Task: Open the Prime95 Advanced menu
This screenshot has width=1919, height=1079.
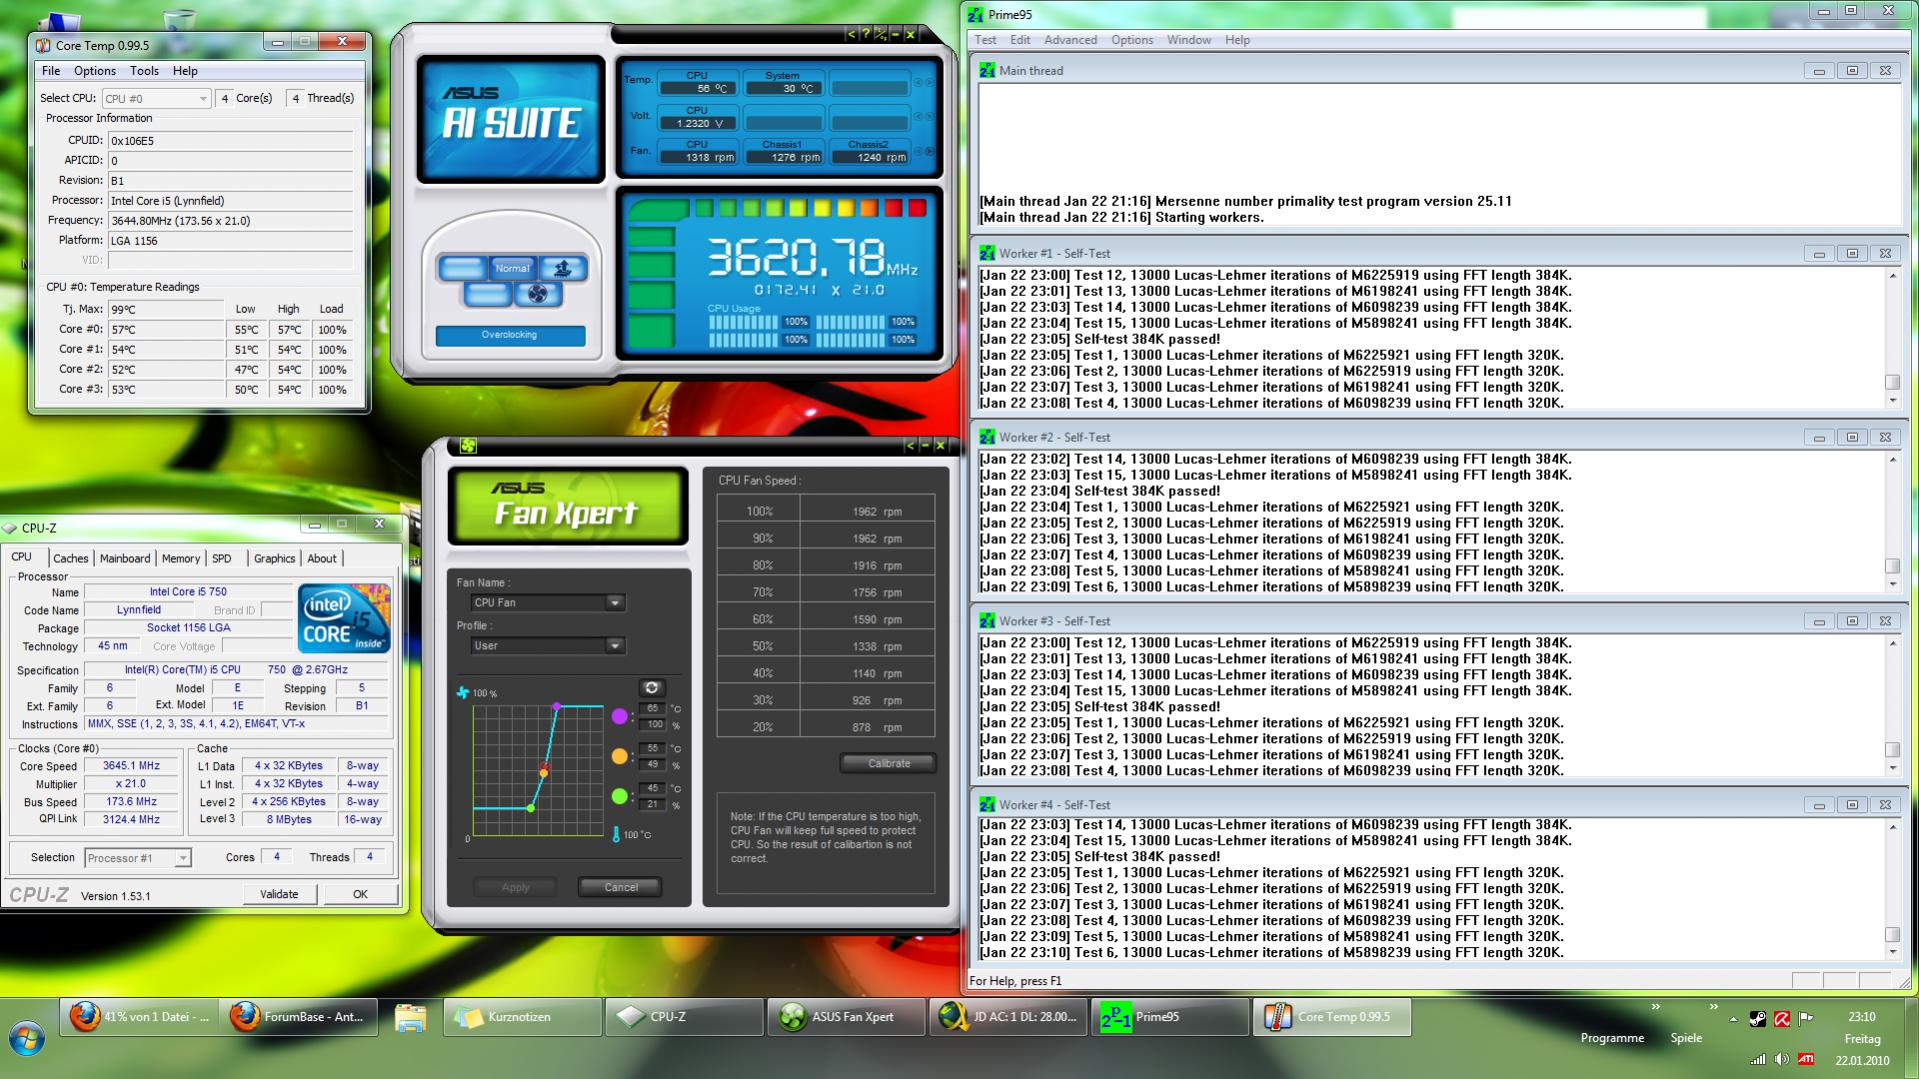Action: point(1070,40)
